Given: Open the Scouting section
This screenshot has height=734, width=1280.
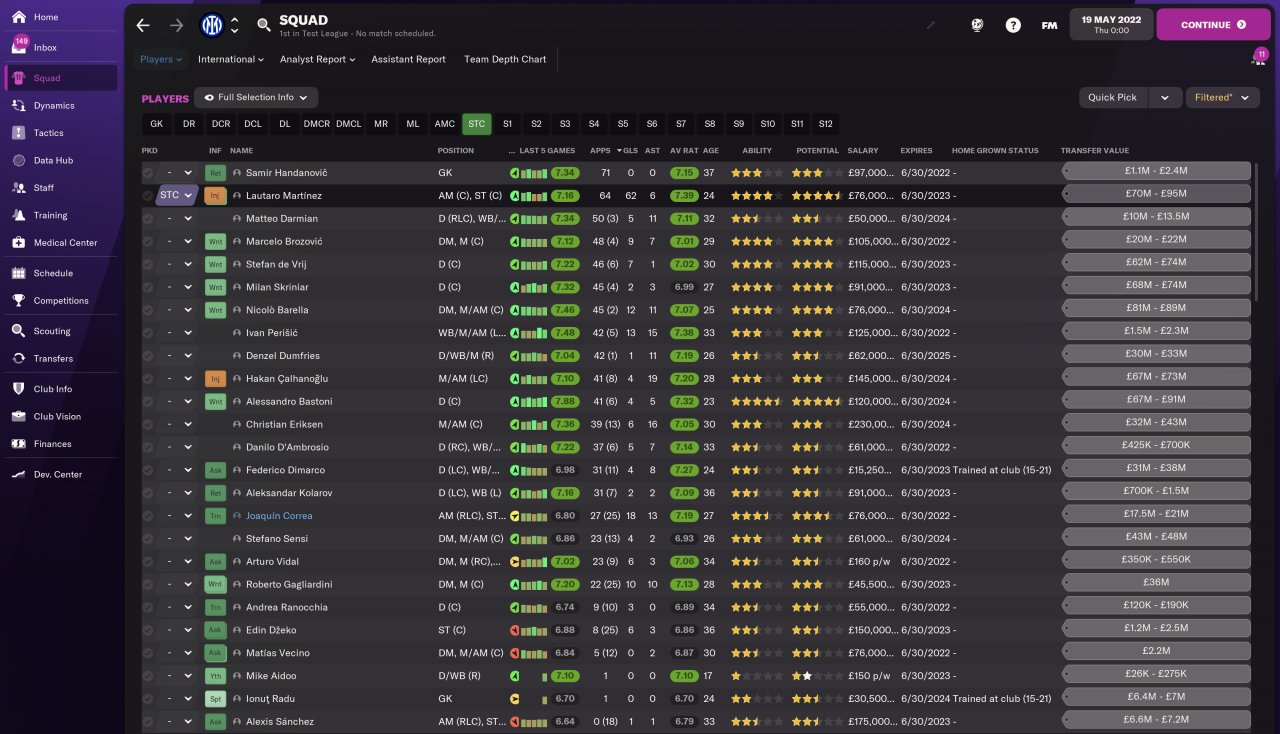Looking at the screenshot, I should pyautogui.click(x=60, y=331).
